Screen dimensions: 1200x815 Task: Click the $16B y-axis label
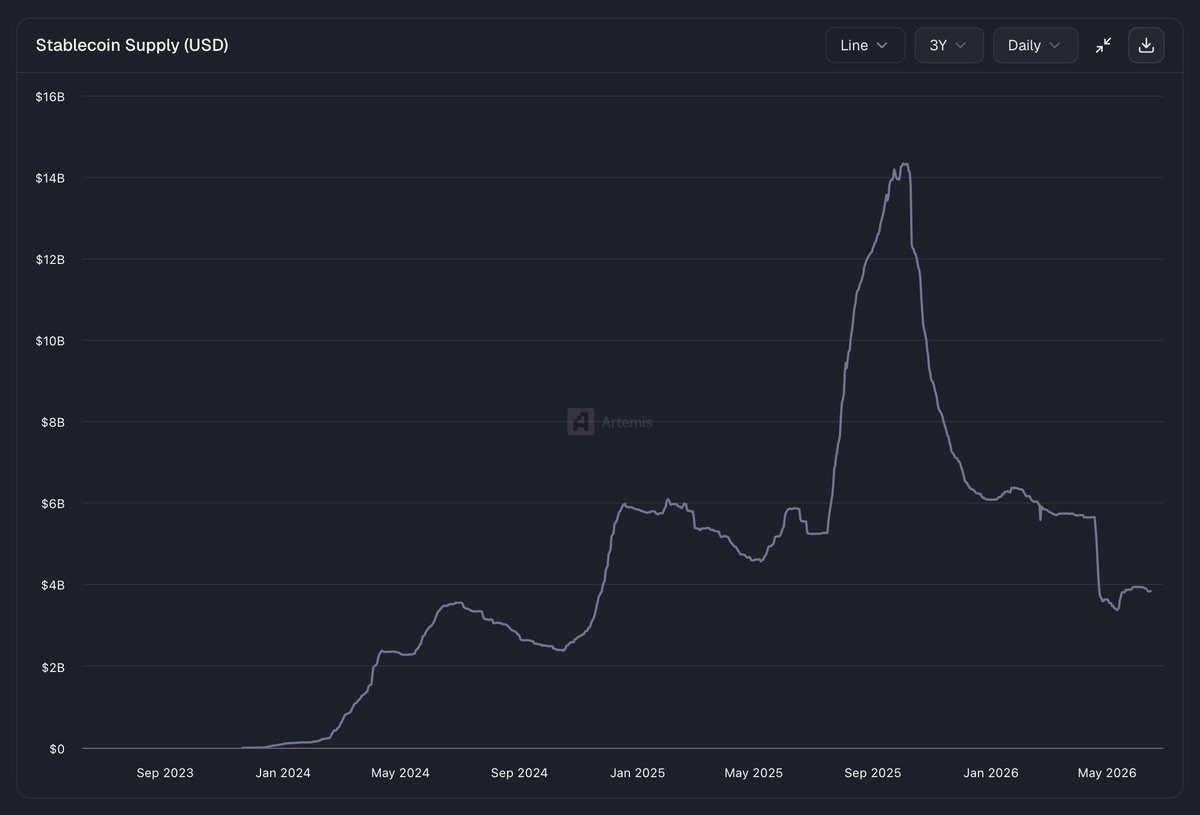[x=52, y=97]
